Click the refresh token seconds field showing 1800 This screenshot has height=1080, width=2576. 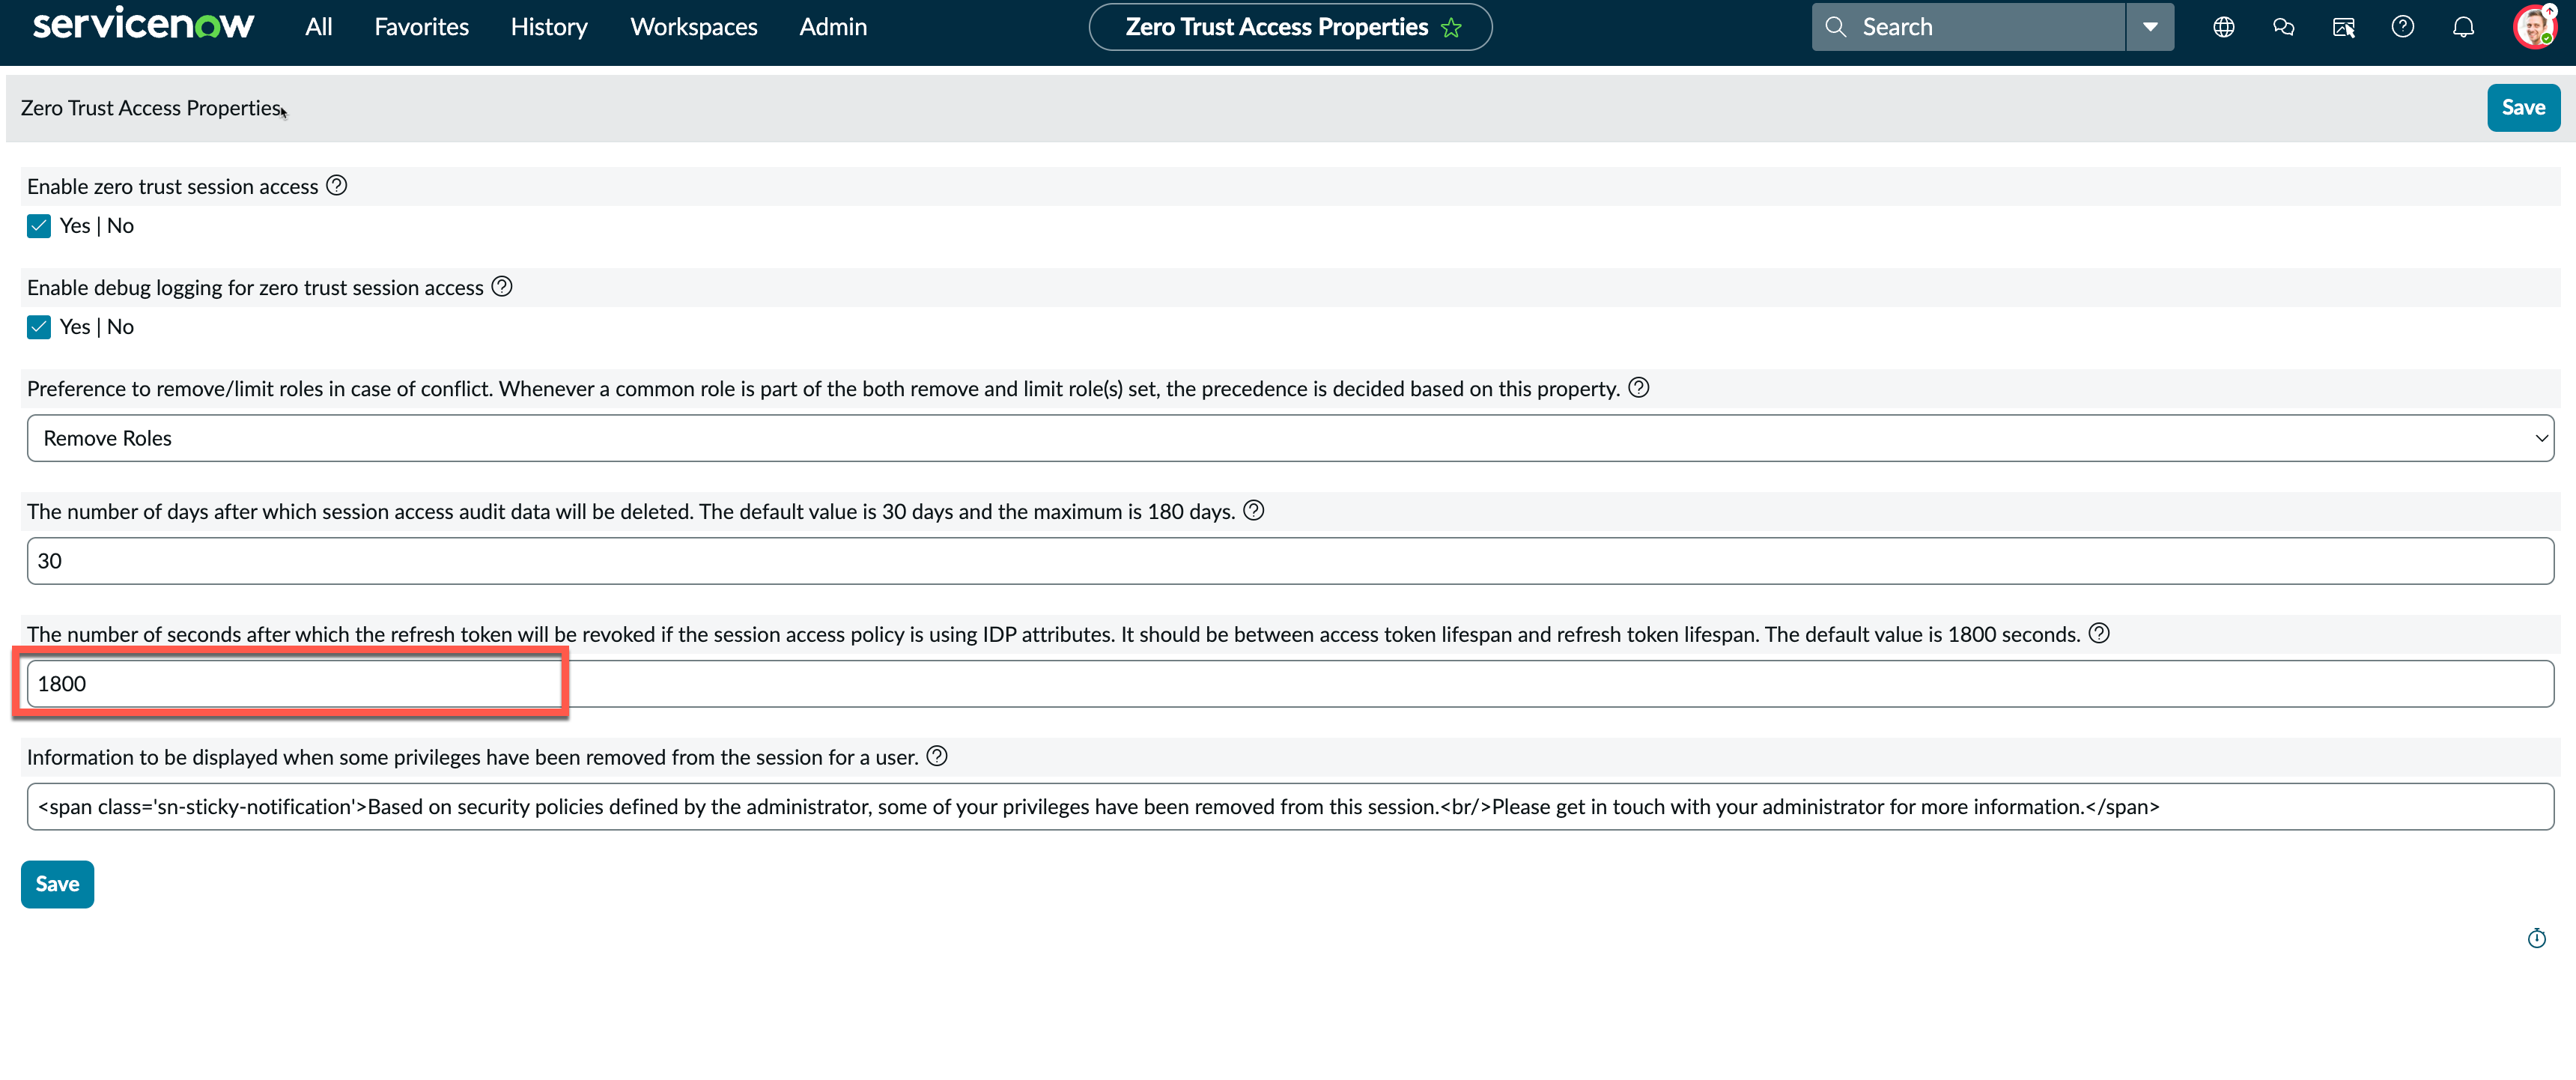[1290, 684]
